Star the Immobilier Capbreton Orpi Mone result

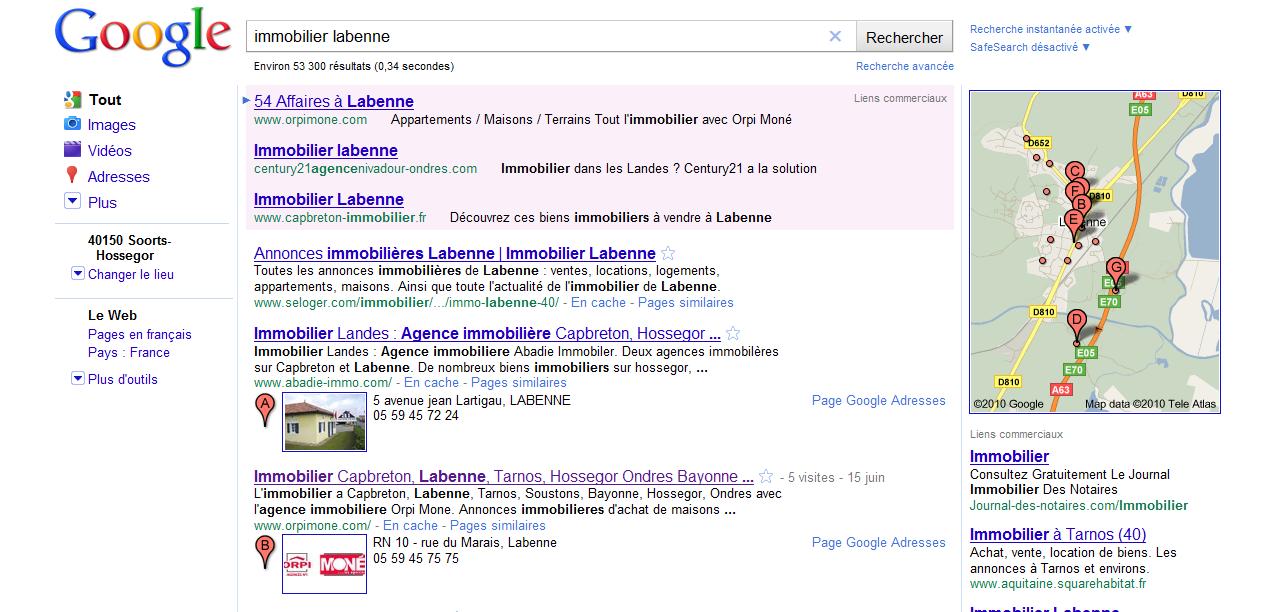pos(766,476)
